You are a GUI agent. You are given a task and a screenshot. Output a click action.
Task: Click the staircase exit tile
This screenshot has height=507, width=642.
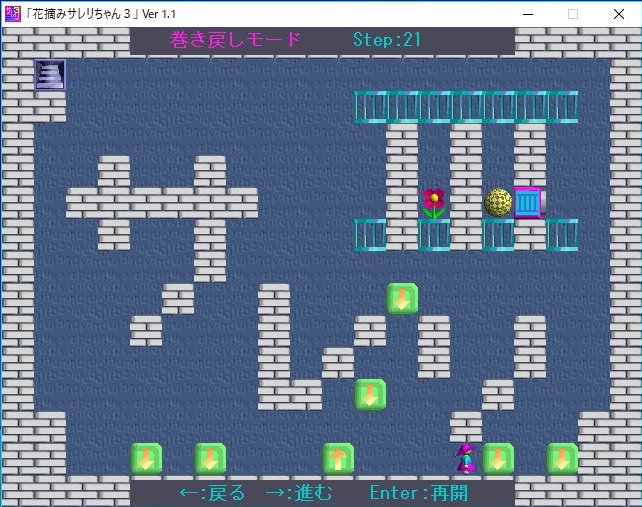(50, 75)
